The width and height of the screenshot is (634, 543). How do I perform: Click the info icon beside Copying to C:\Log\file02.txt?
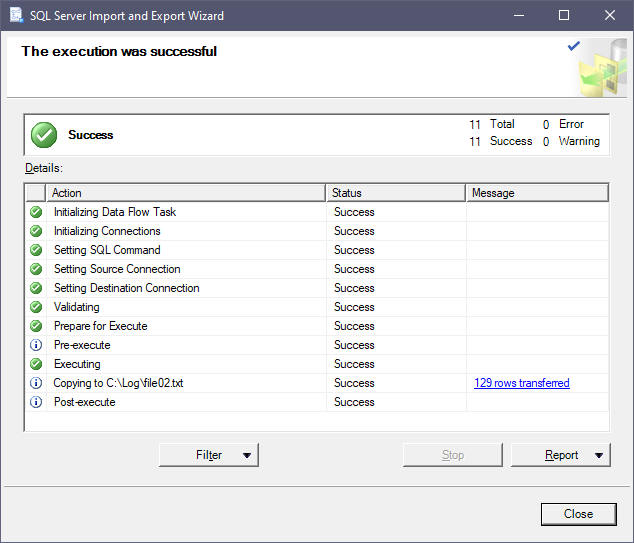click(36, 383)
